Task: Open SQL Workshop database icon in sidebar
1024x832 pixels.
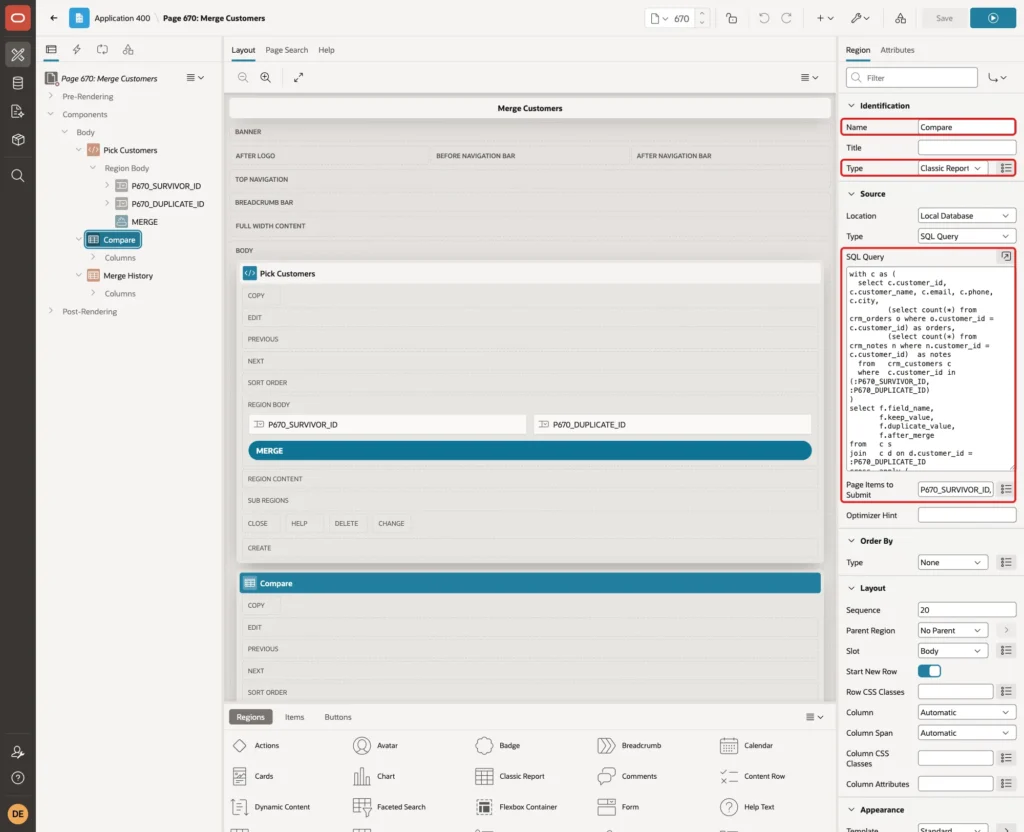Action: pos(18,83)
